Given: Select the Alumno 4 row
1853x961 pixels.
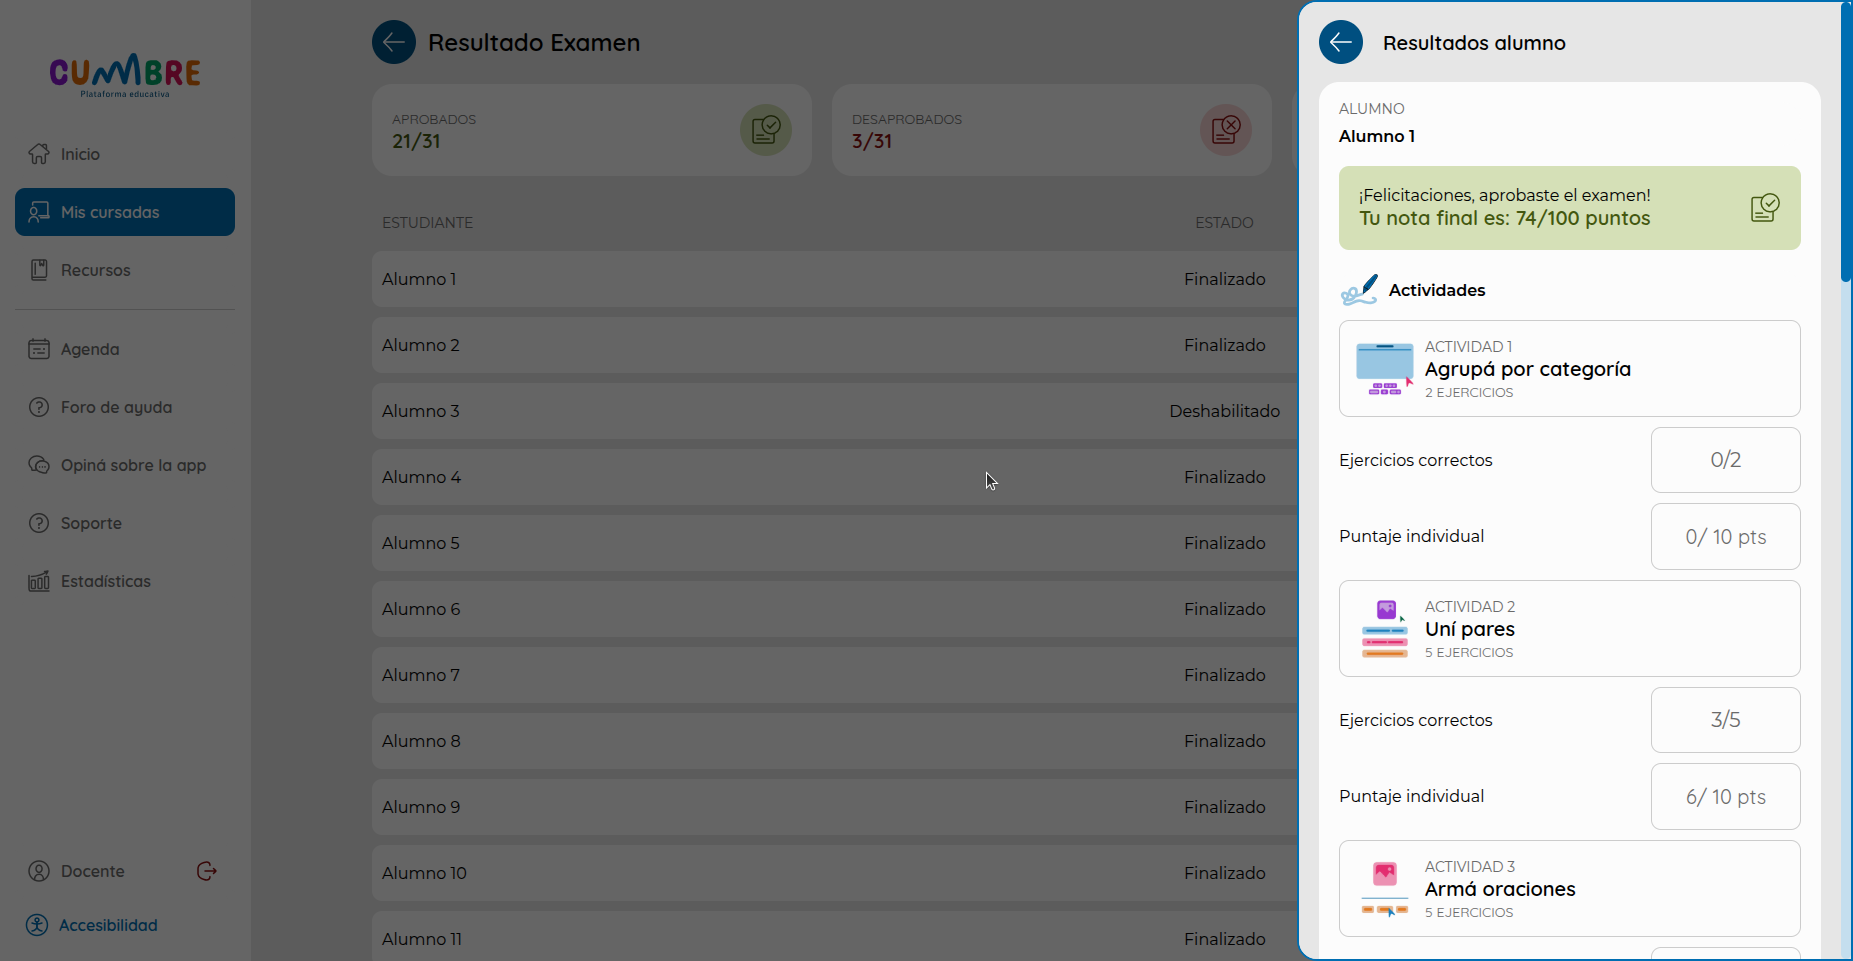Looking at the screenshot, I should tap(835, 477).
